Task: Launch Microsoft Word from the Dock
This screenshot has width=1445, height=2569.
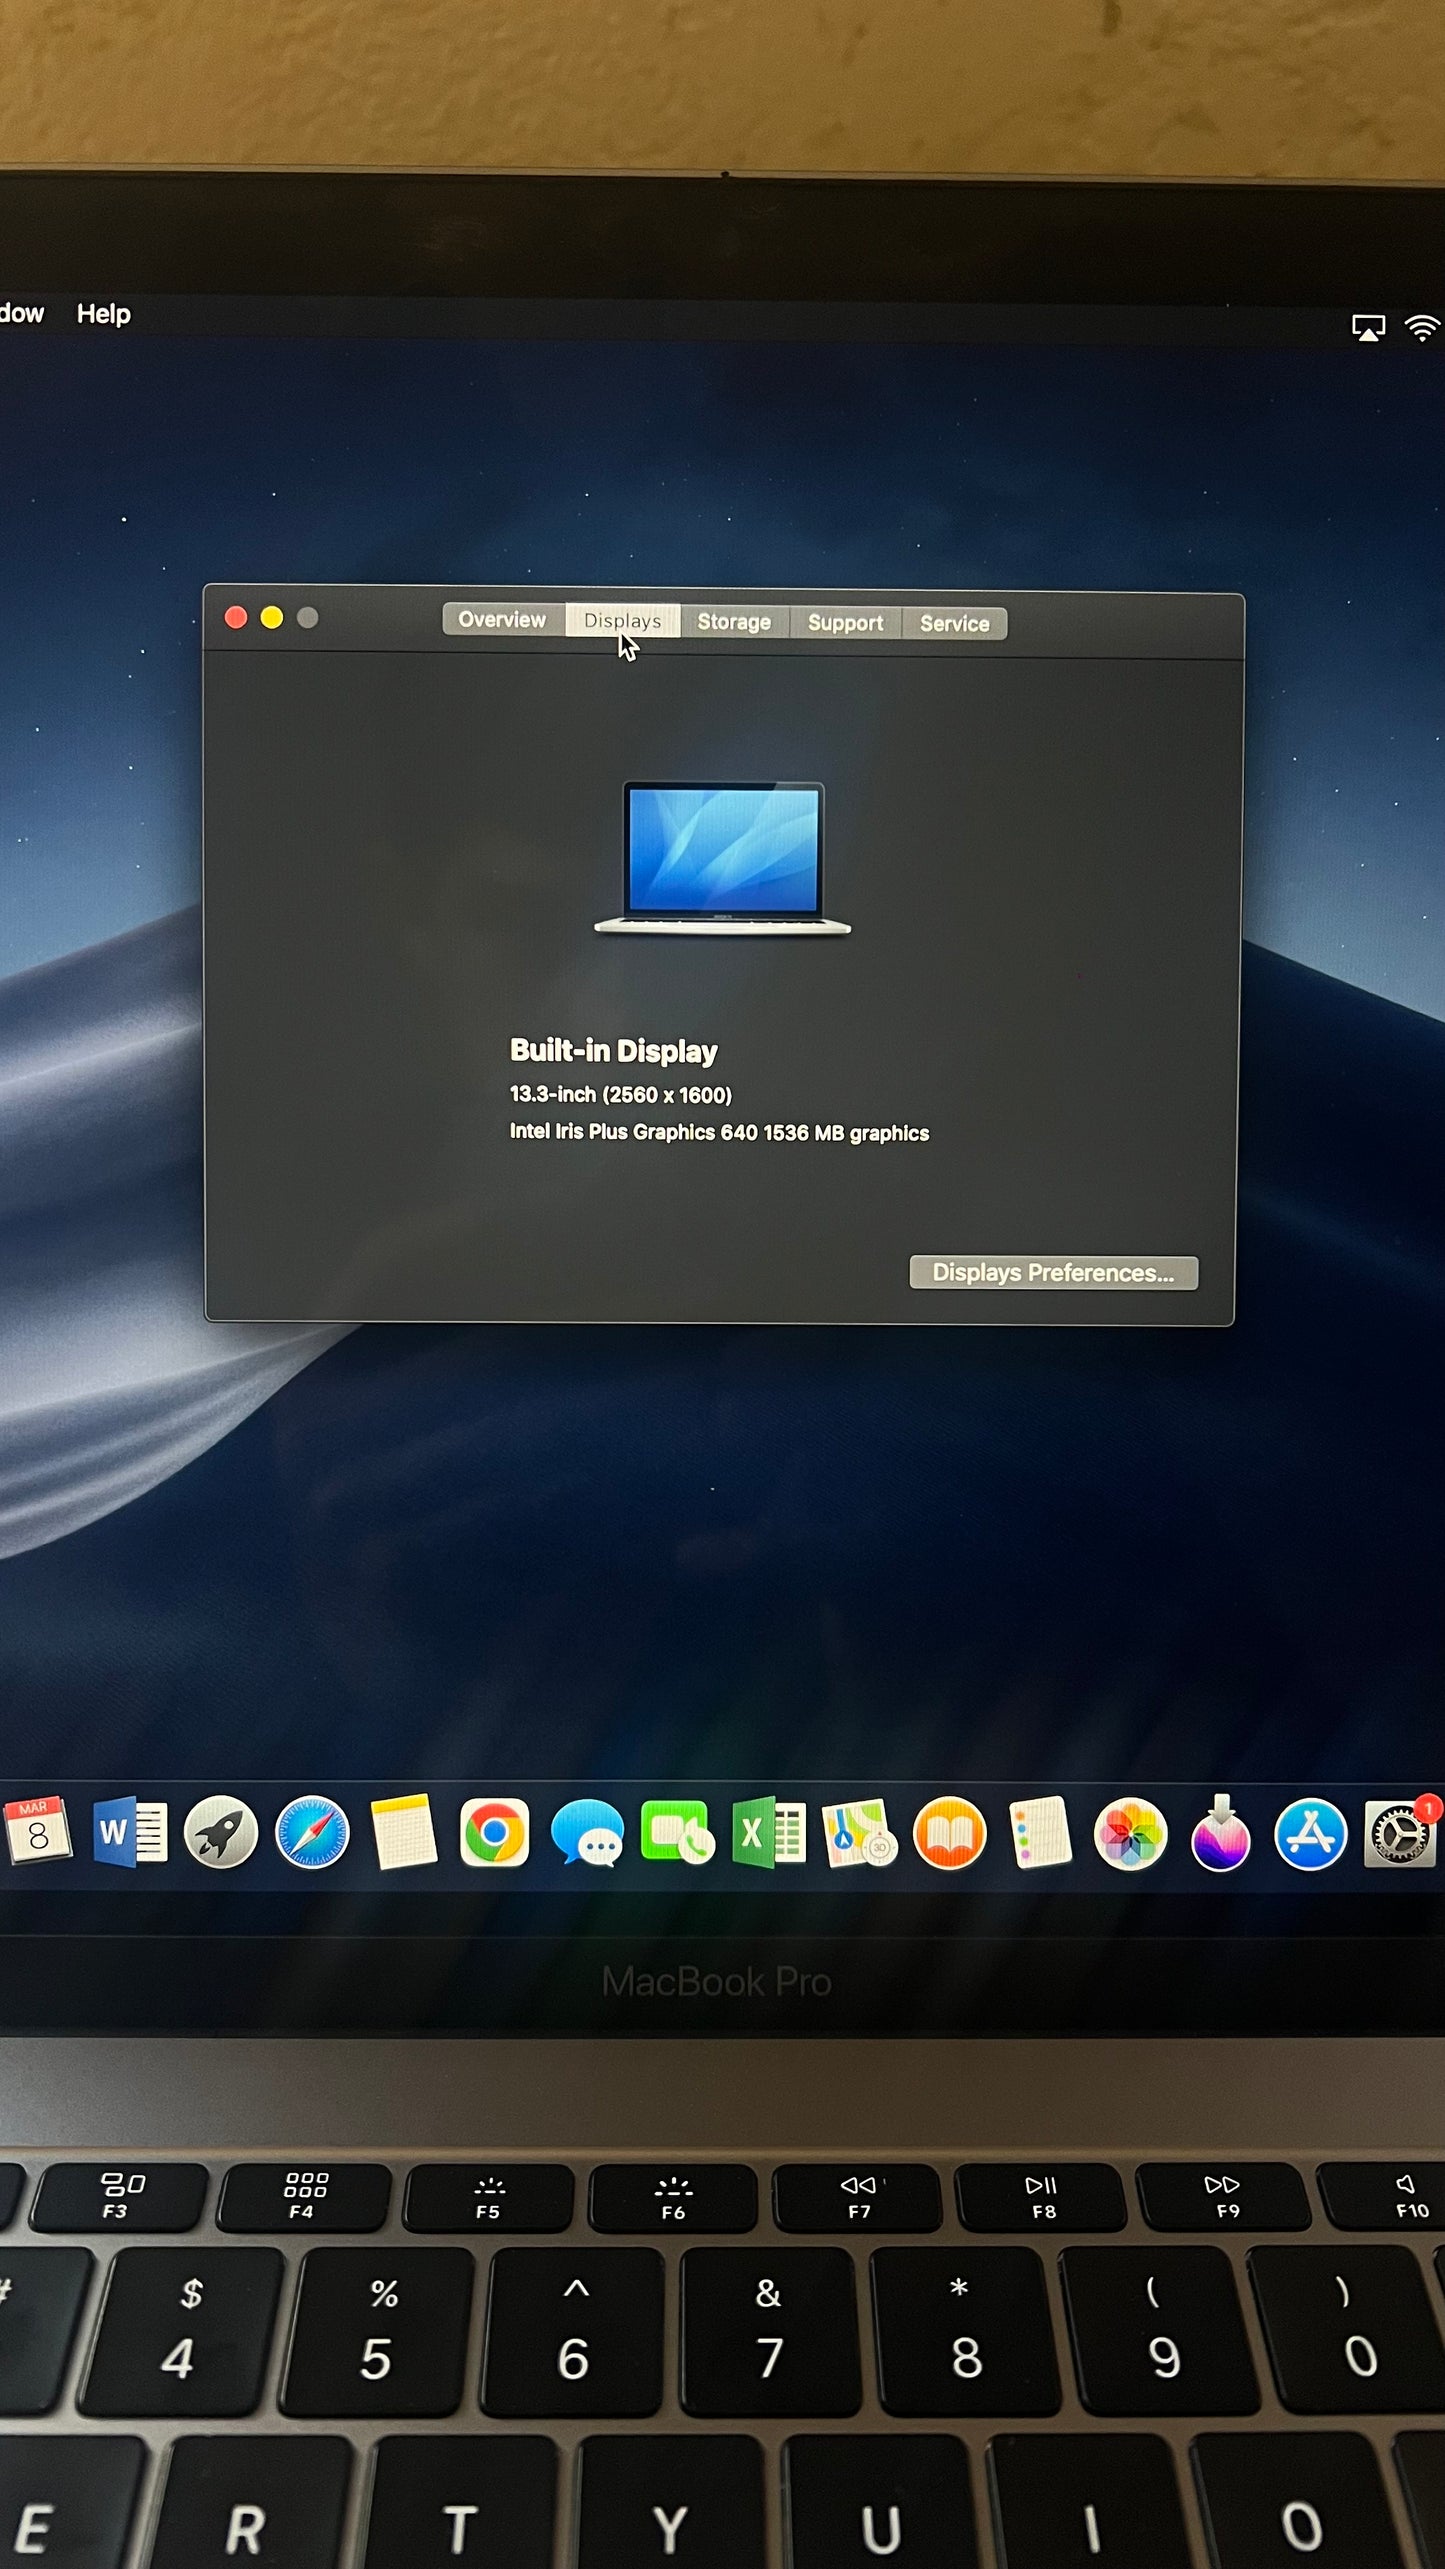Action: click(x=130, y=1832)
